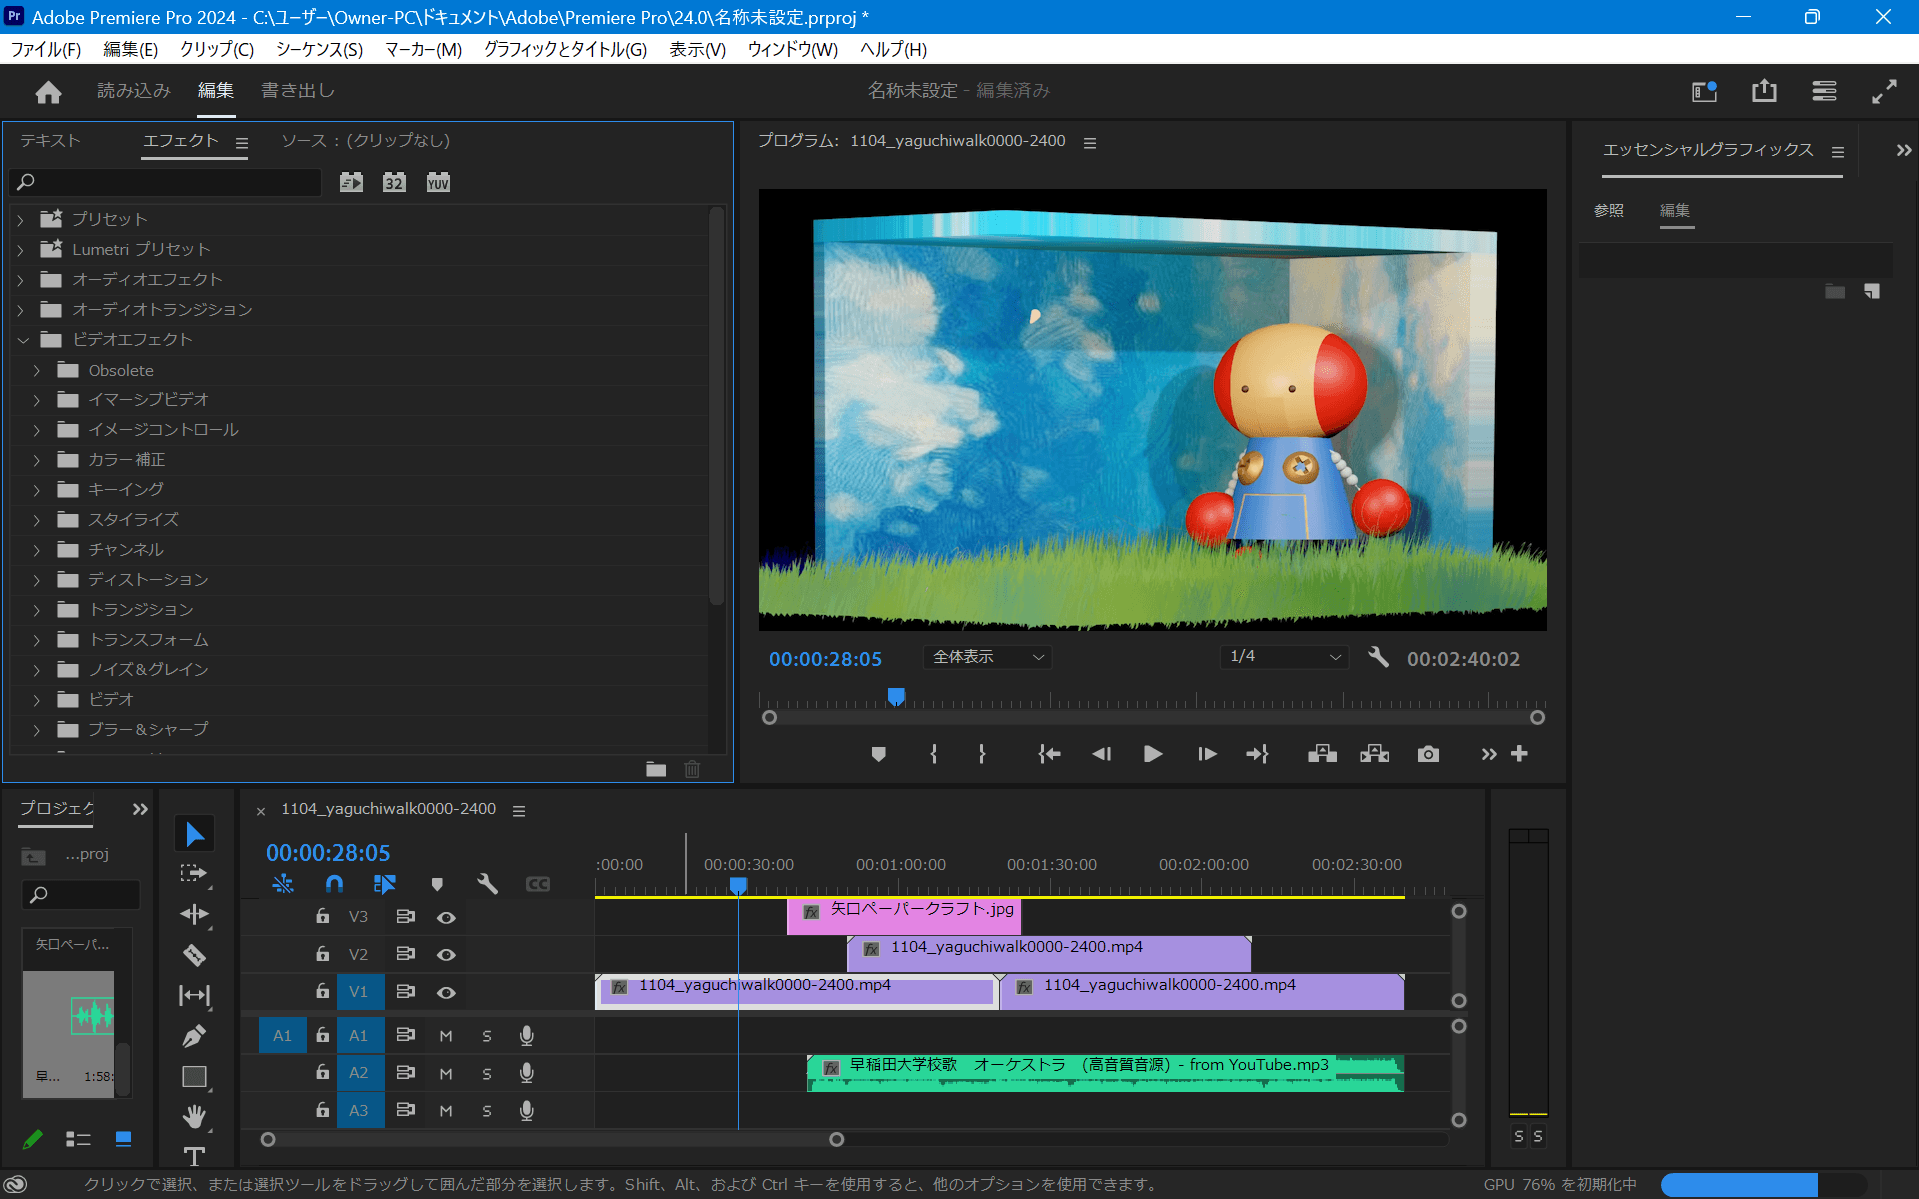Click the Export Frame camera icon
Viewport: 1919px width, 1199px height.
click(x=1428, y=754)
